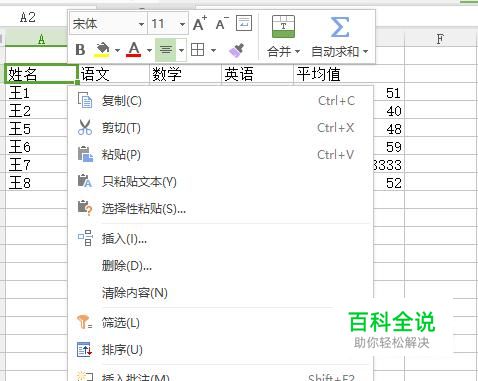Select the format painter brush icon

[237, 50]
